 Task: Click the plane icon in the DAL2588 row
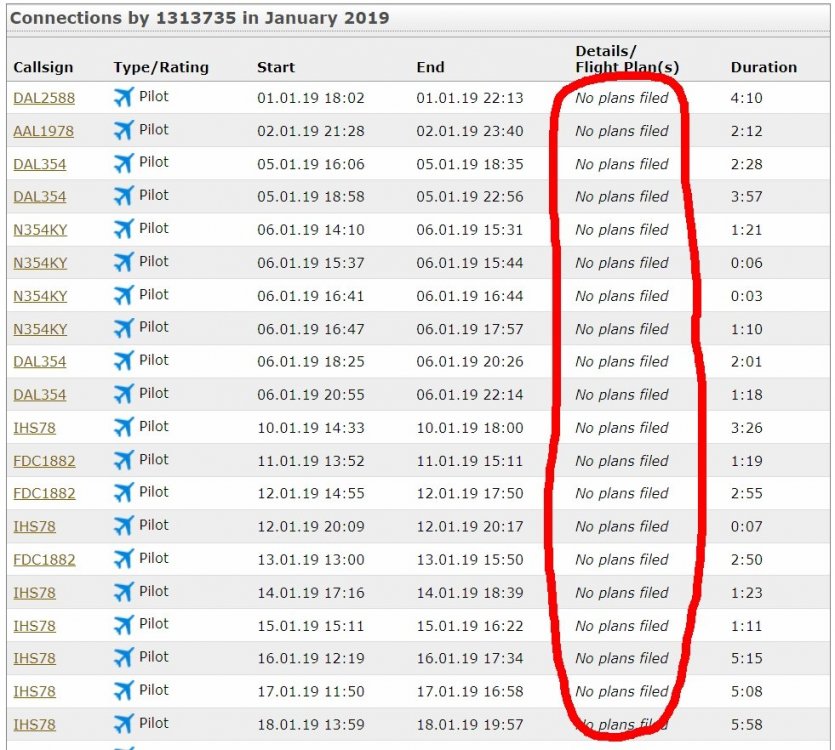point(123,97)
